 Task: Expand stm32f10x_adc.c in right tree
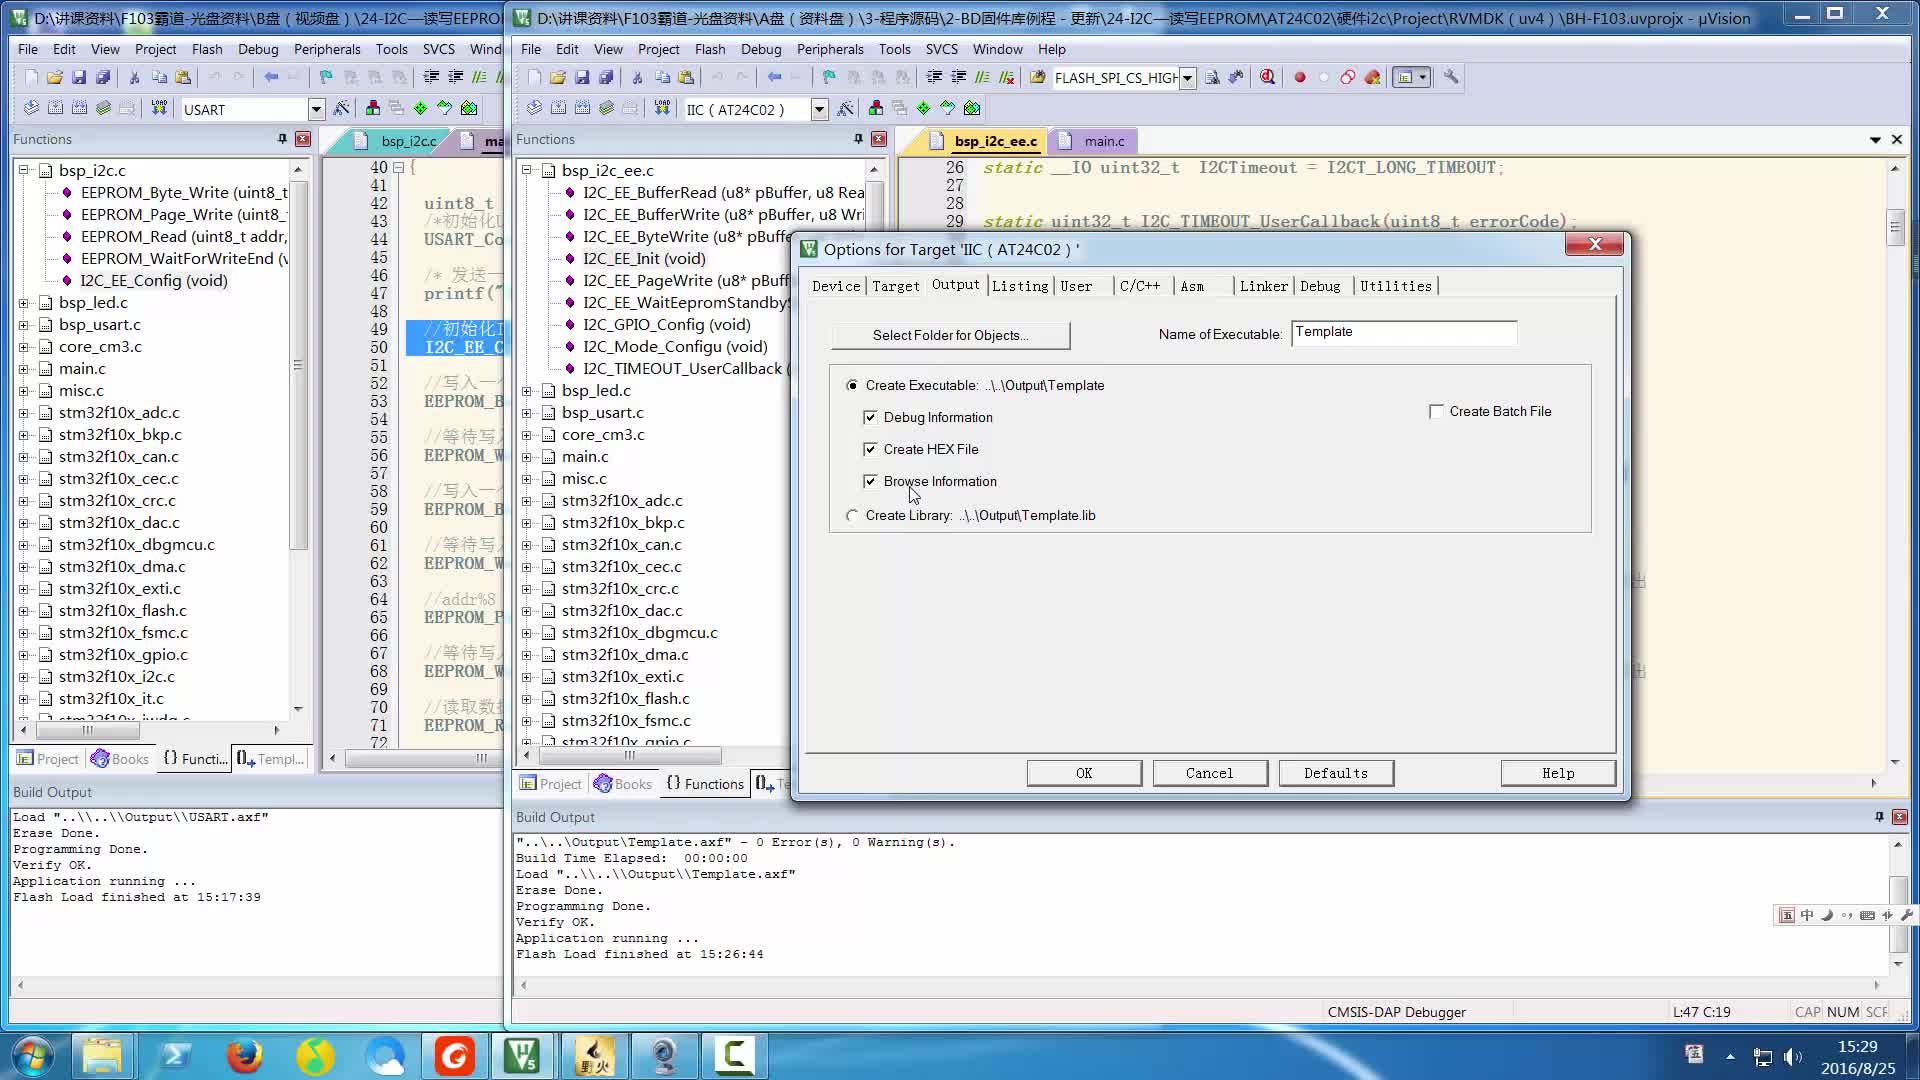(527, 501)
